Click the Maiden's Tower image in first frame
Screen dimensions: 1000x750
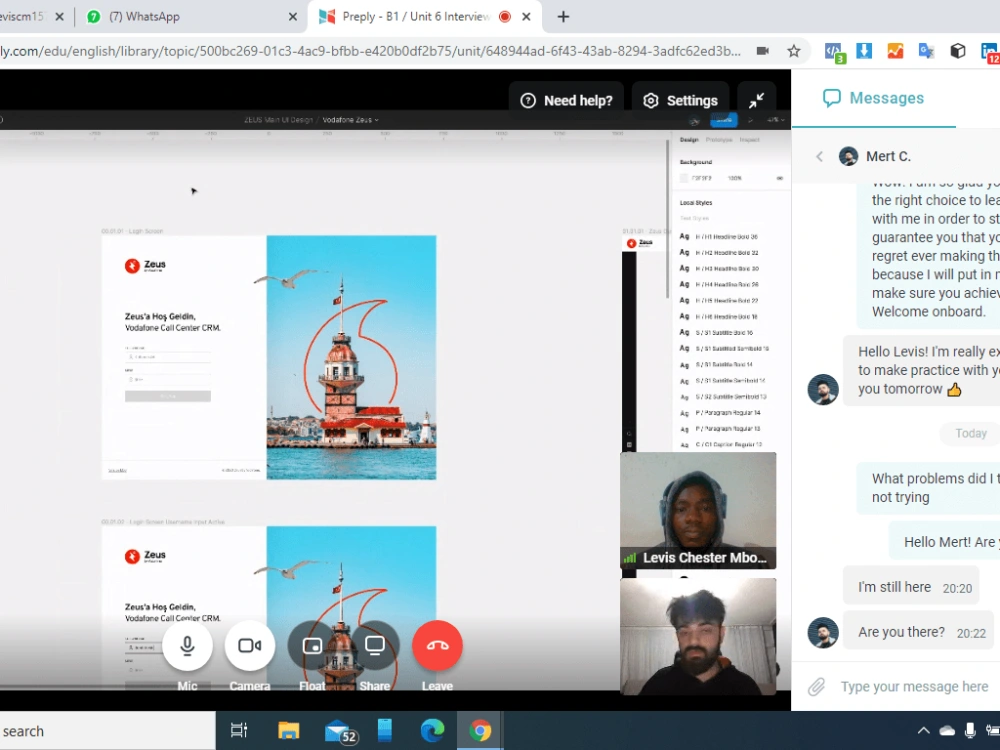(x=351, y=358)
